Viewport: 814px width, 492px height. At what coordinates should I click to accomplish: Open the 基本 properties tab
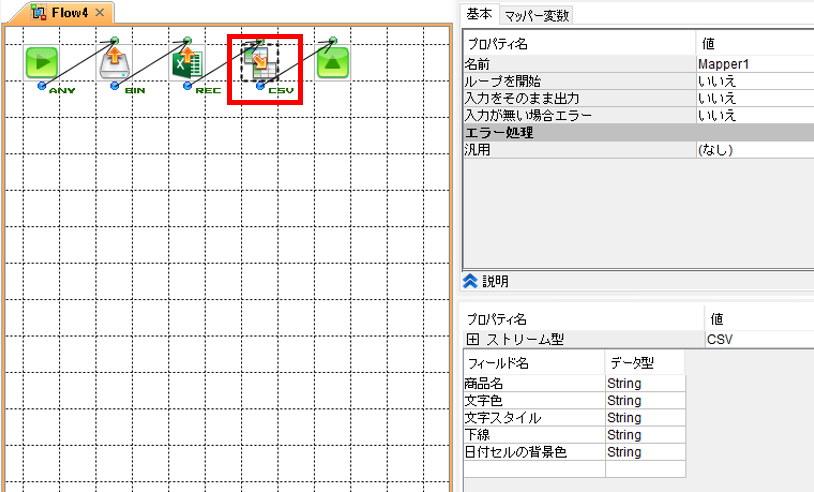tap(479, 14)
